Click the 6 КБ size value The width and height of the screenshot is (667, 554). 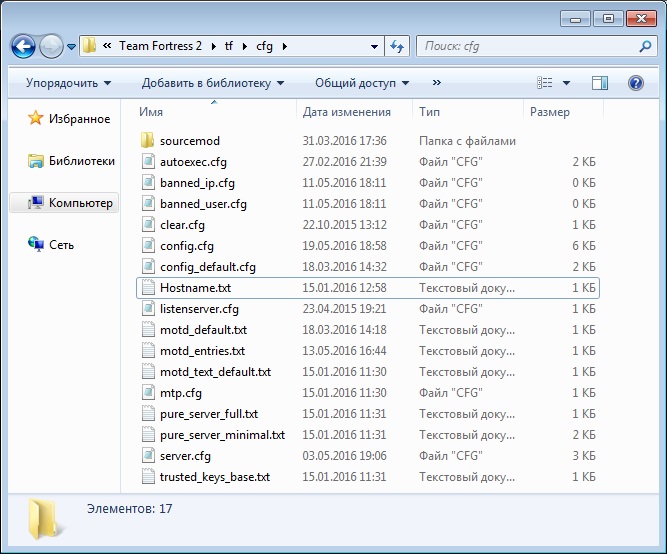tap(584, 246)
